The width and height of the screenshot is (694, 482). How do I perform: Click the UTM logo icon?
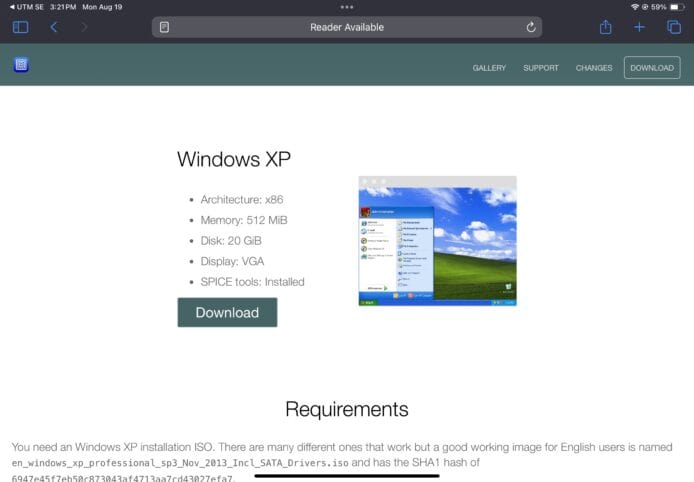pos(21,65)
